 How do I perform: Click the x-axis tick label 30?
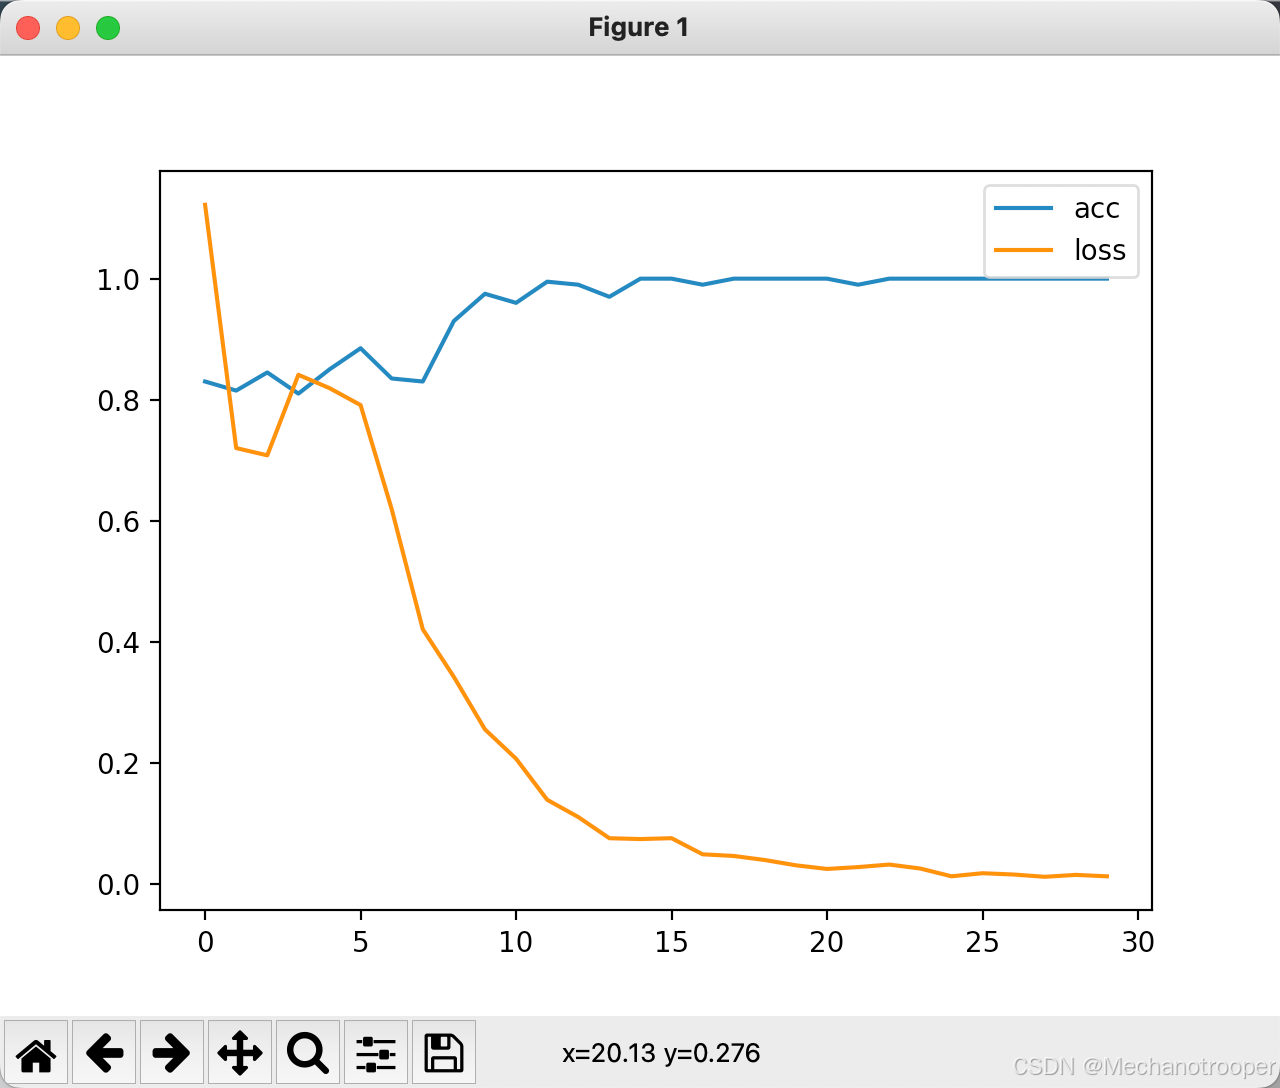1138,942
